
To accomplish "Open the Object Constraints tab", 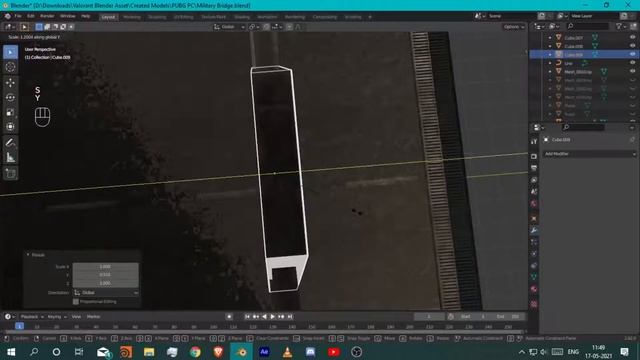I will (x=534, y=266).
